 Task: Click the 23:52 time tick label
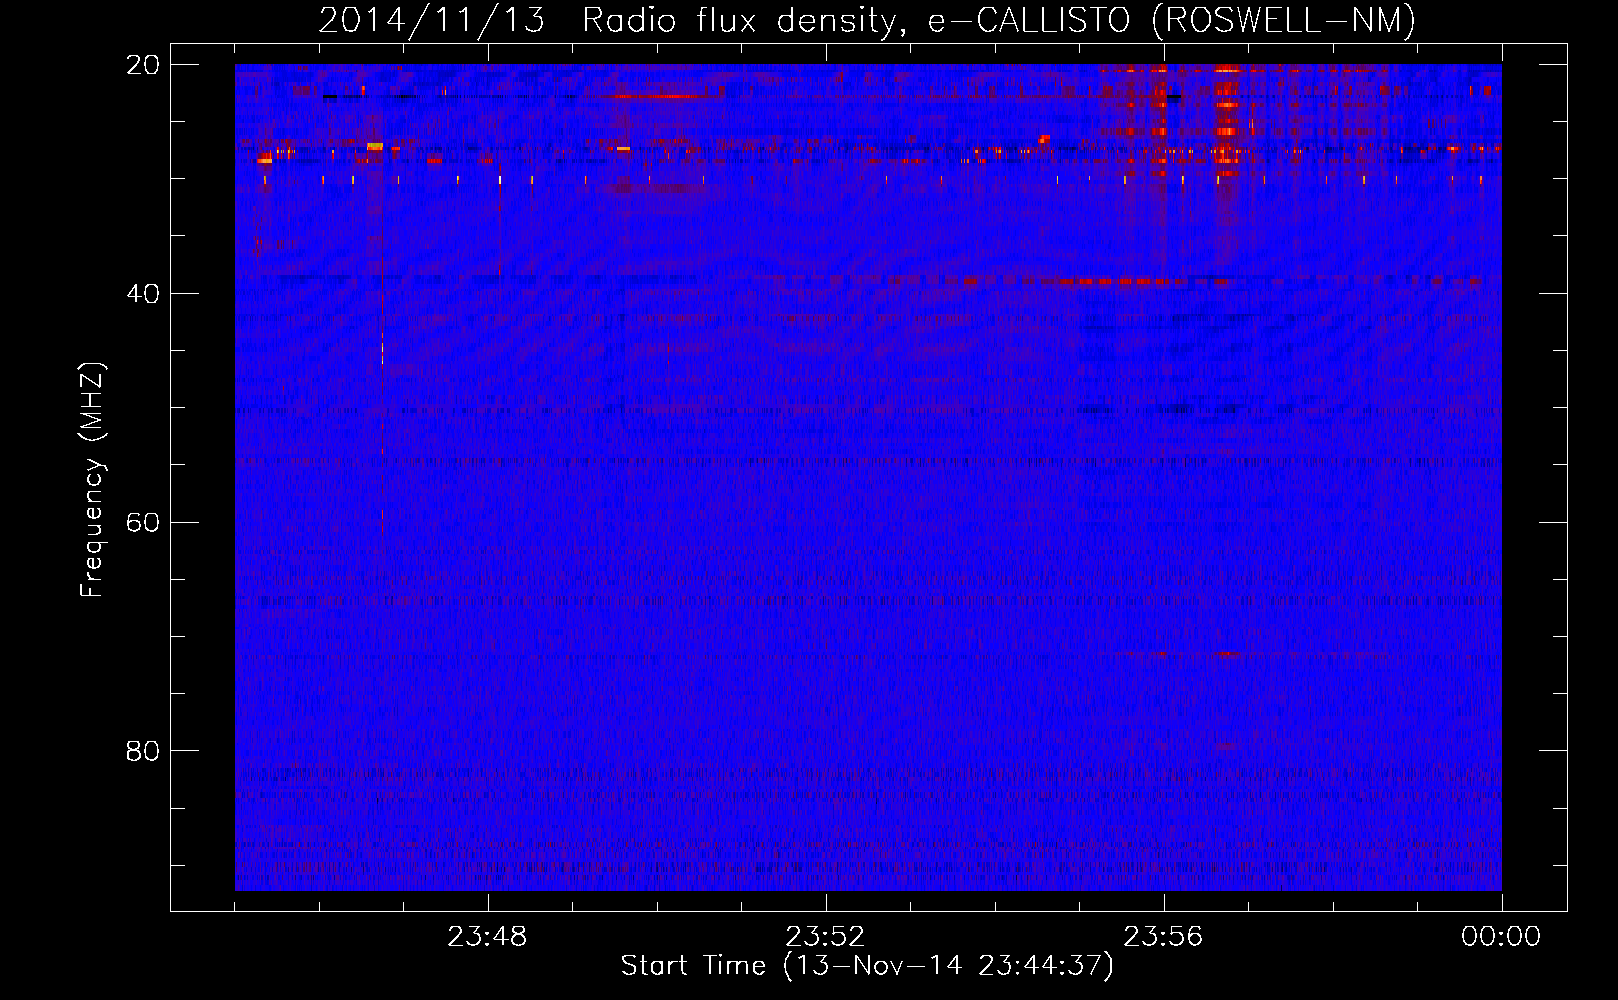pos(825,937)
